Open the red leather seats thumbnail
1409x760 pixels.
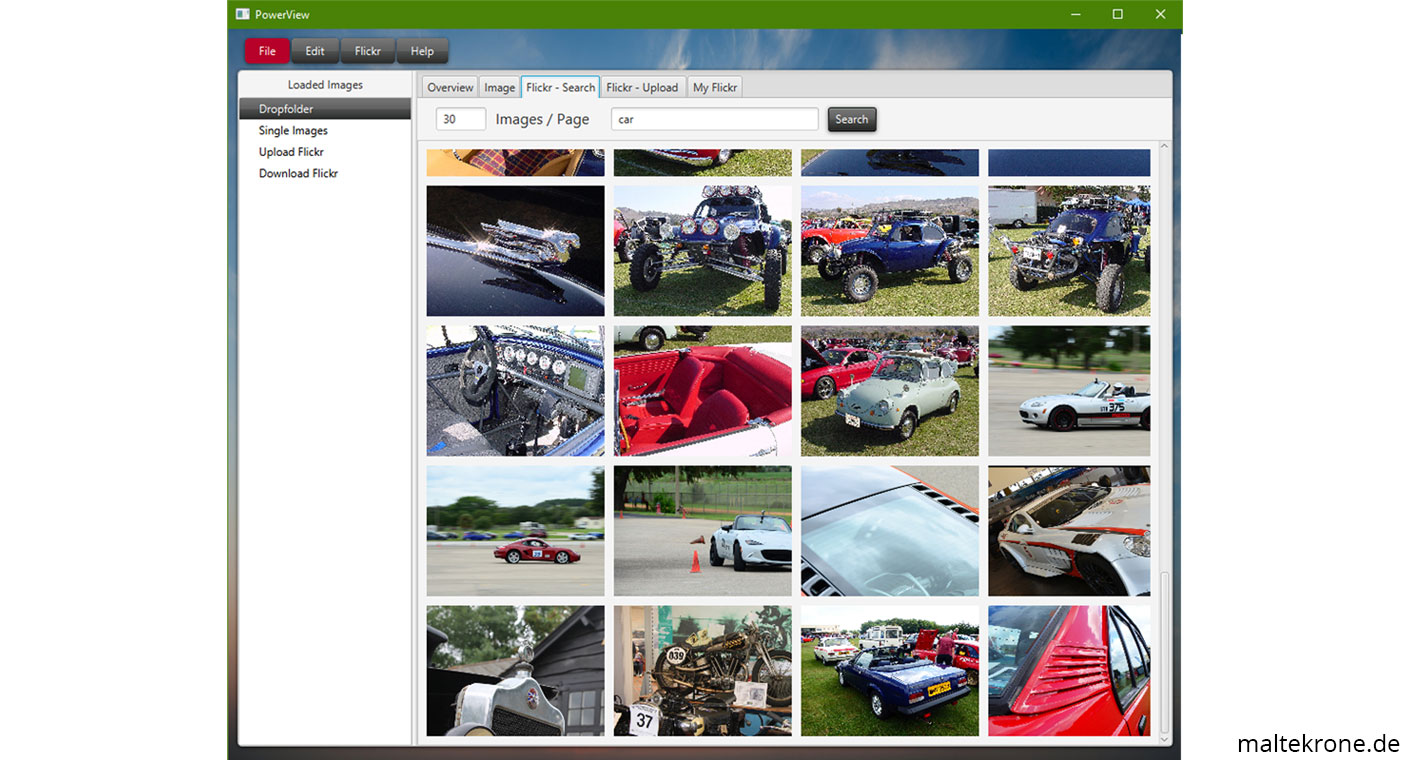click(703, 391)
